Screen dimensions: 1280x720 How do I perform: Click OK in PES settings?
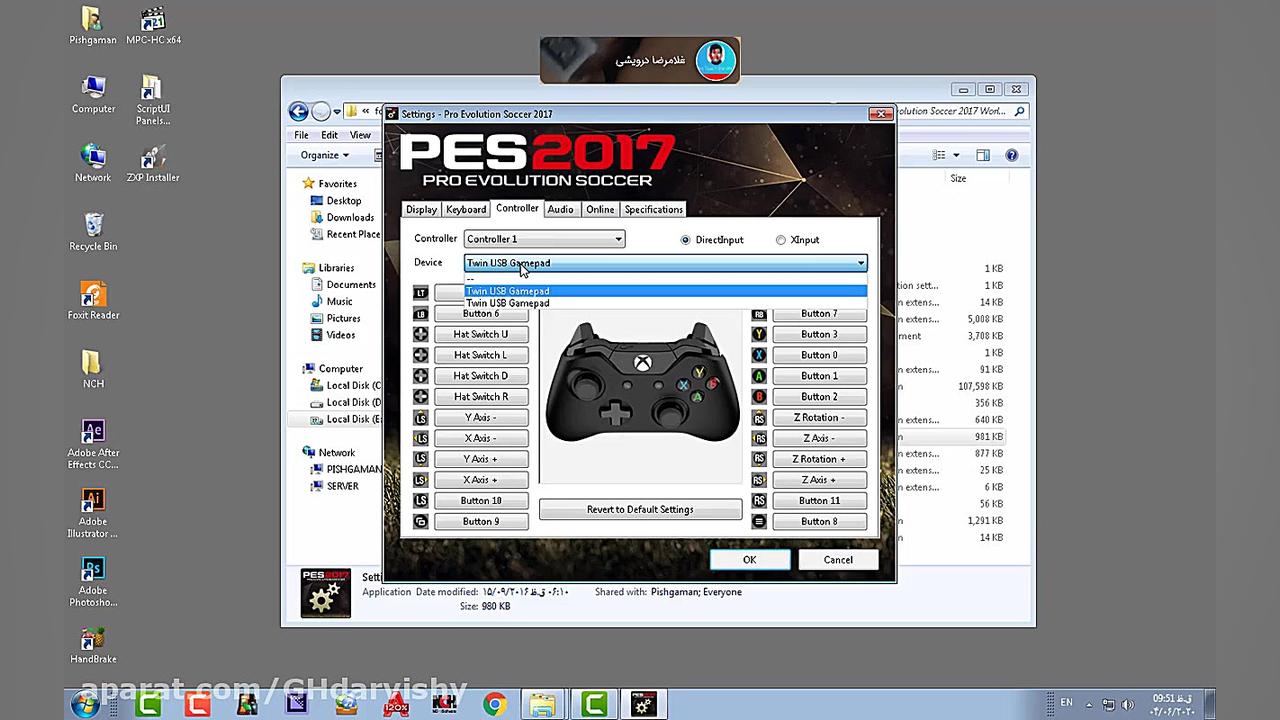pyautogui.click(x=749, y=560)
